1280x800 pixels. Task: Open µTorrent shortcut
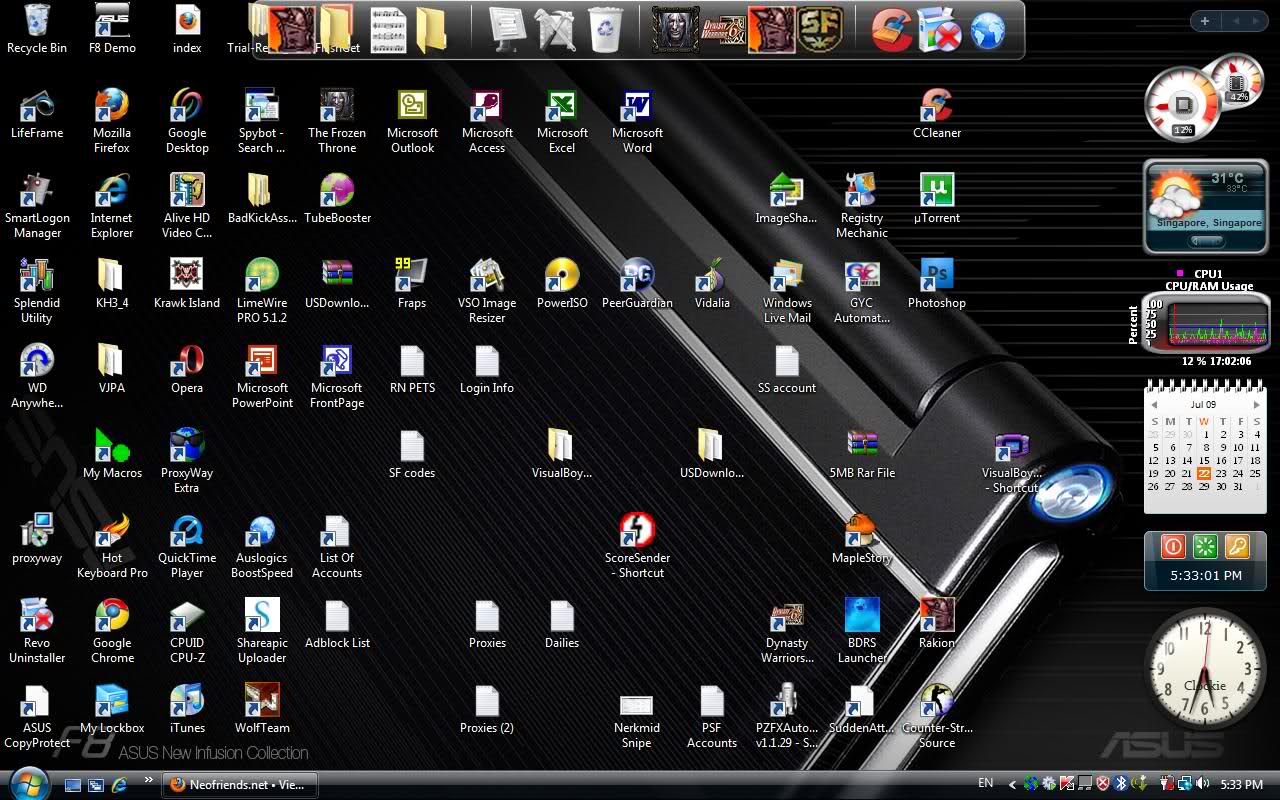(937, 198)
